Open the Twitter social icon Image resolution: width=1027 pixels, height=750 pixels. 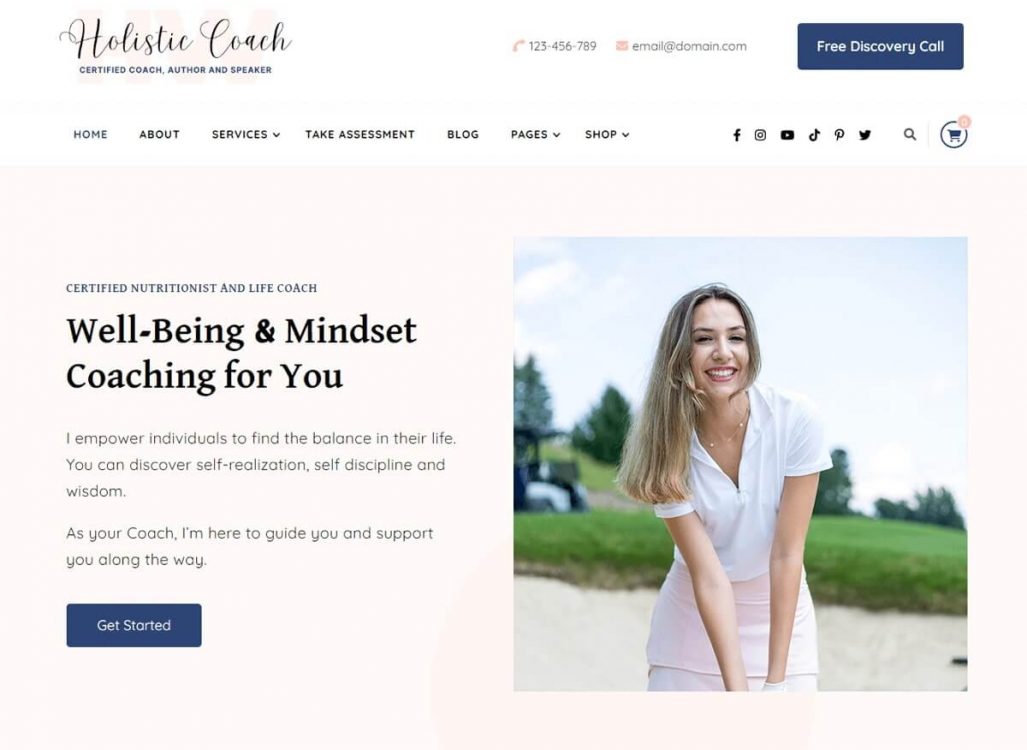pos(865,135)
